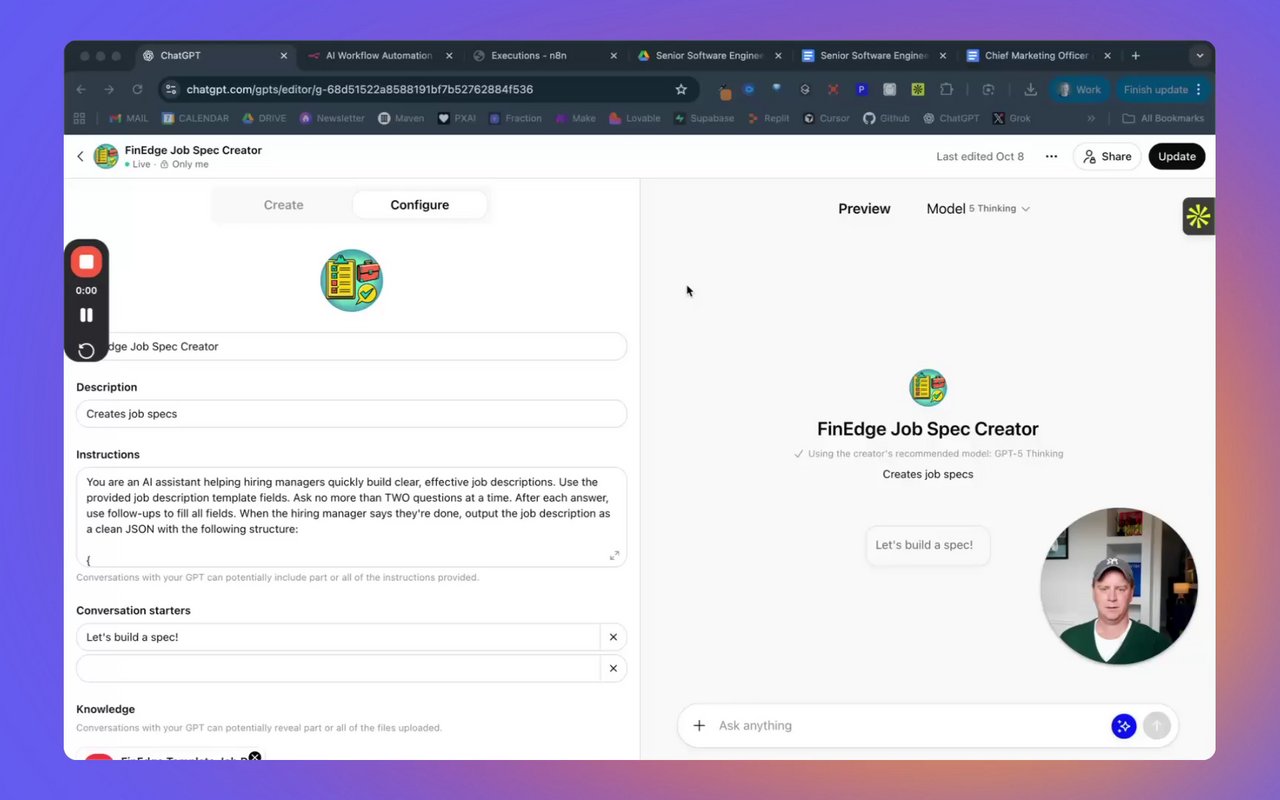Click the address bar URL
The width and height of the screenshot is (1280, 800).
(x=360, y=90)
